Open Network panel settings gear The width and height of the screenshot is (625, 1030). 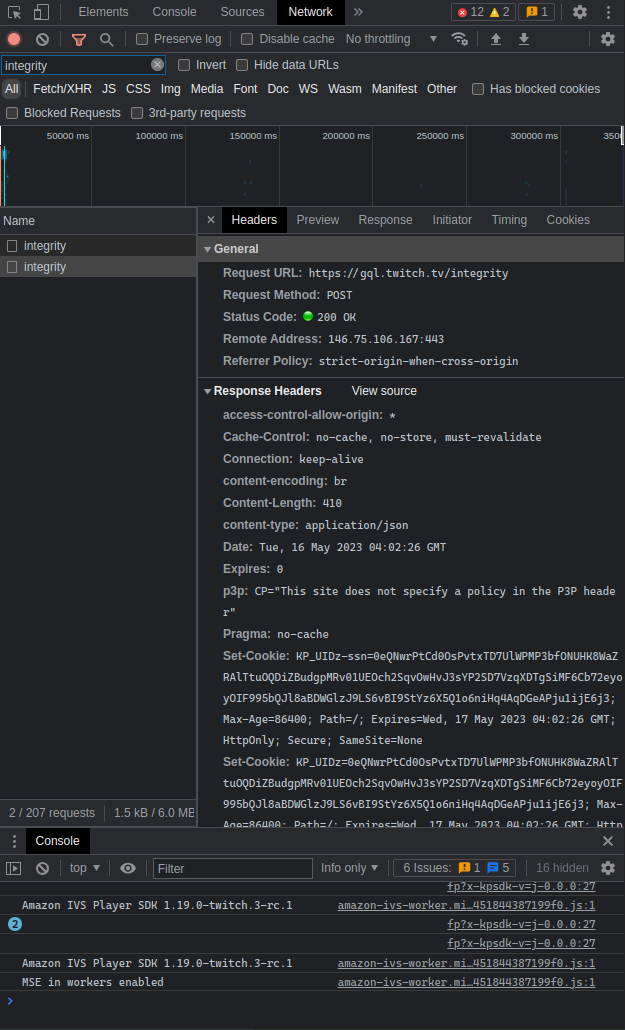pos(608,39)
